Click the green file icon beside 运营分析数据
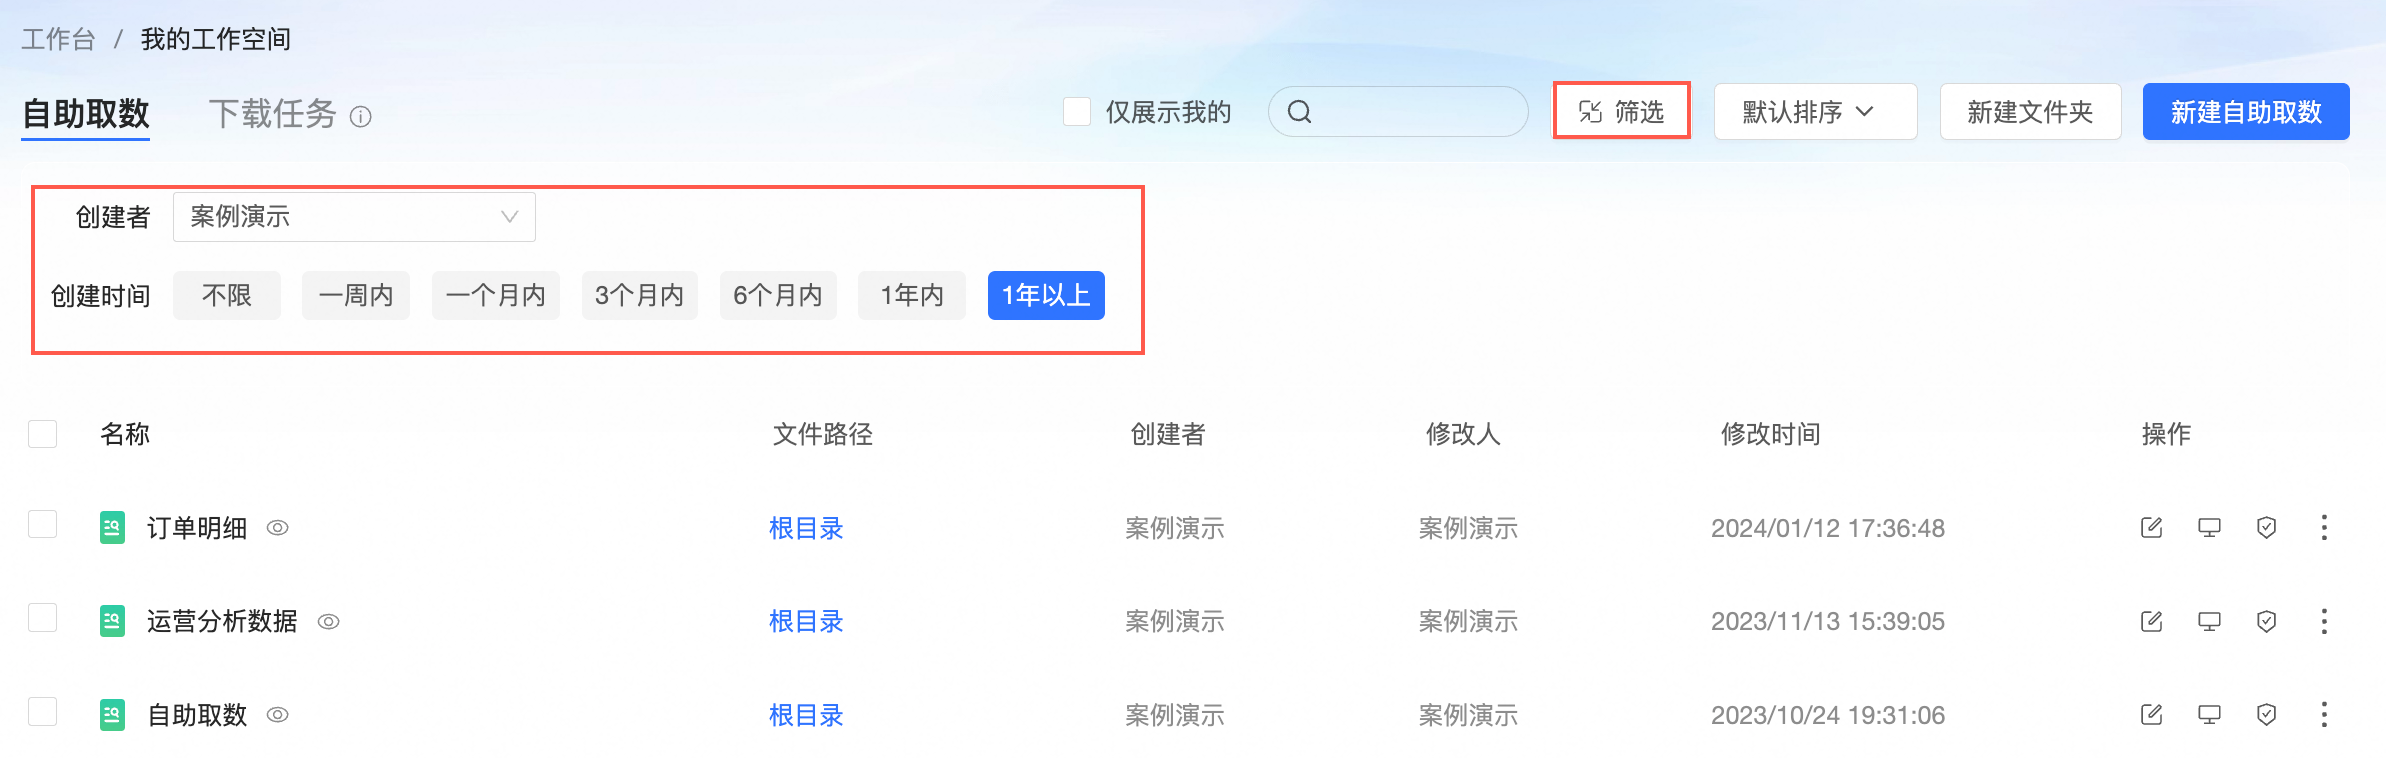The image size is (2386, 758). pyautogui.click(x=112, y=621)
